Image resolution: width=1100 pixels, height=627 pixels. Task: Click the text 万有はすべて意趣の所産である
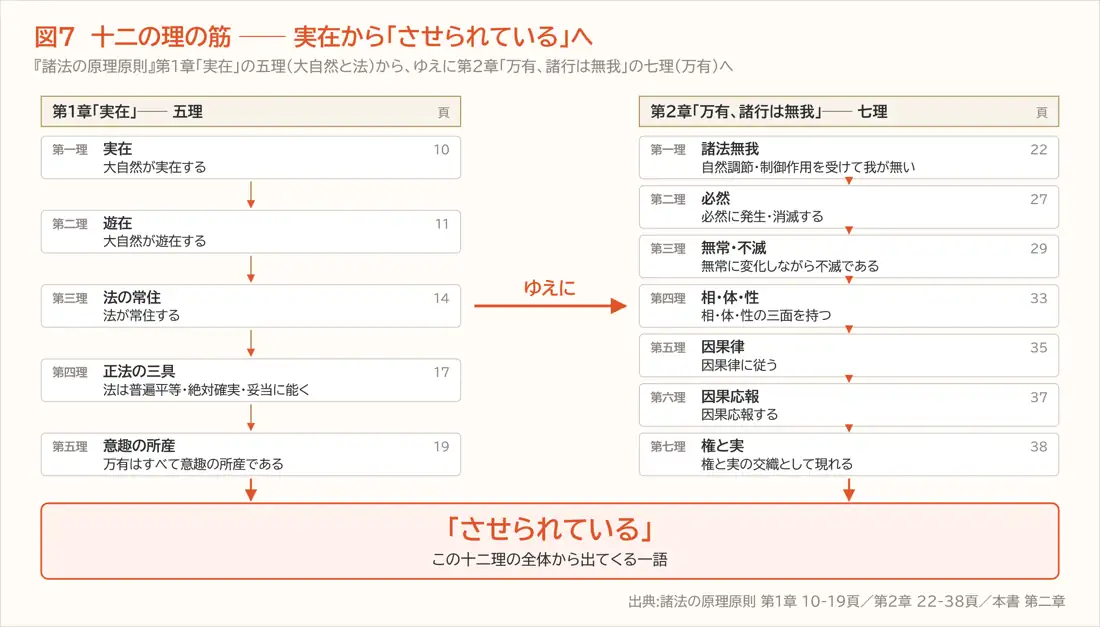click(x=193, y=464)
